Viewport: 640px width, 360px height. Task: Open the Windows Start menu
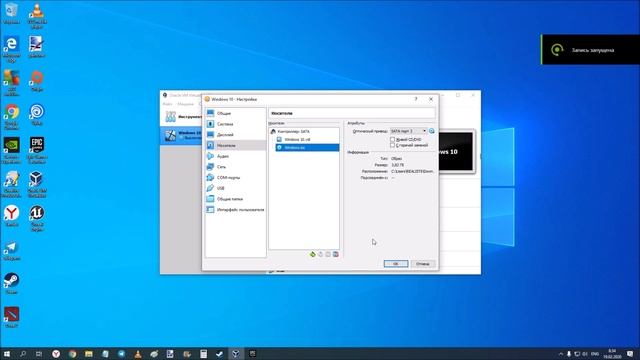[x=7, y=354]
